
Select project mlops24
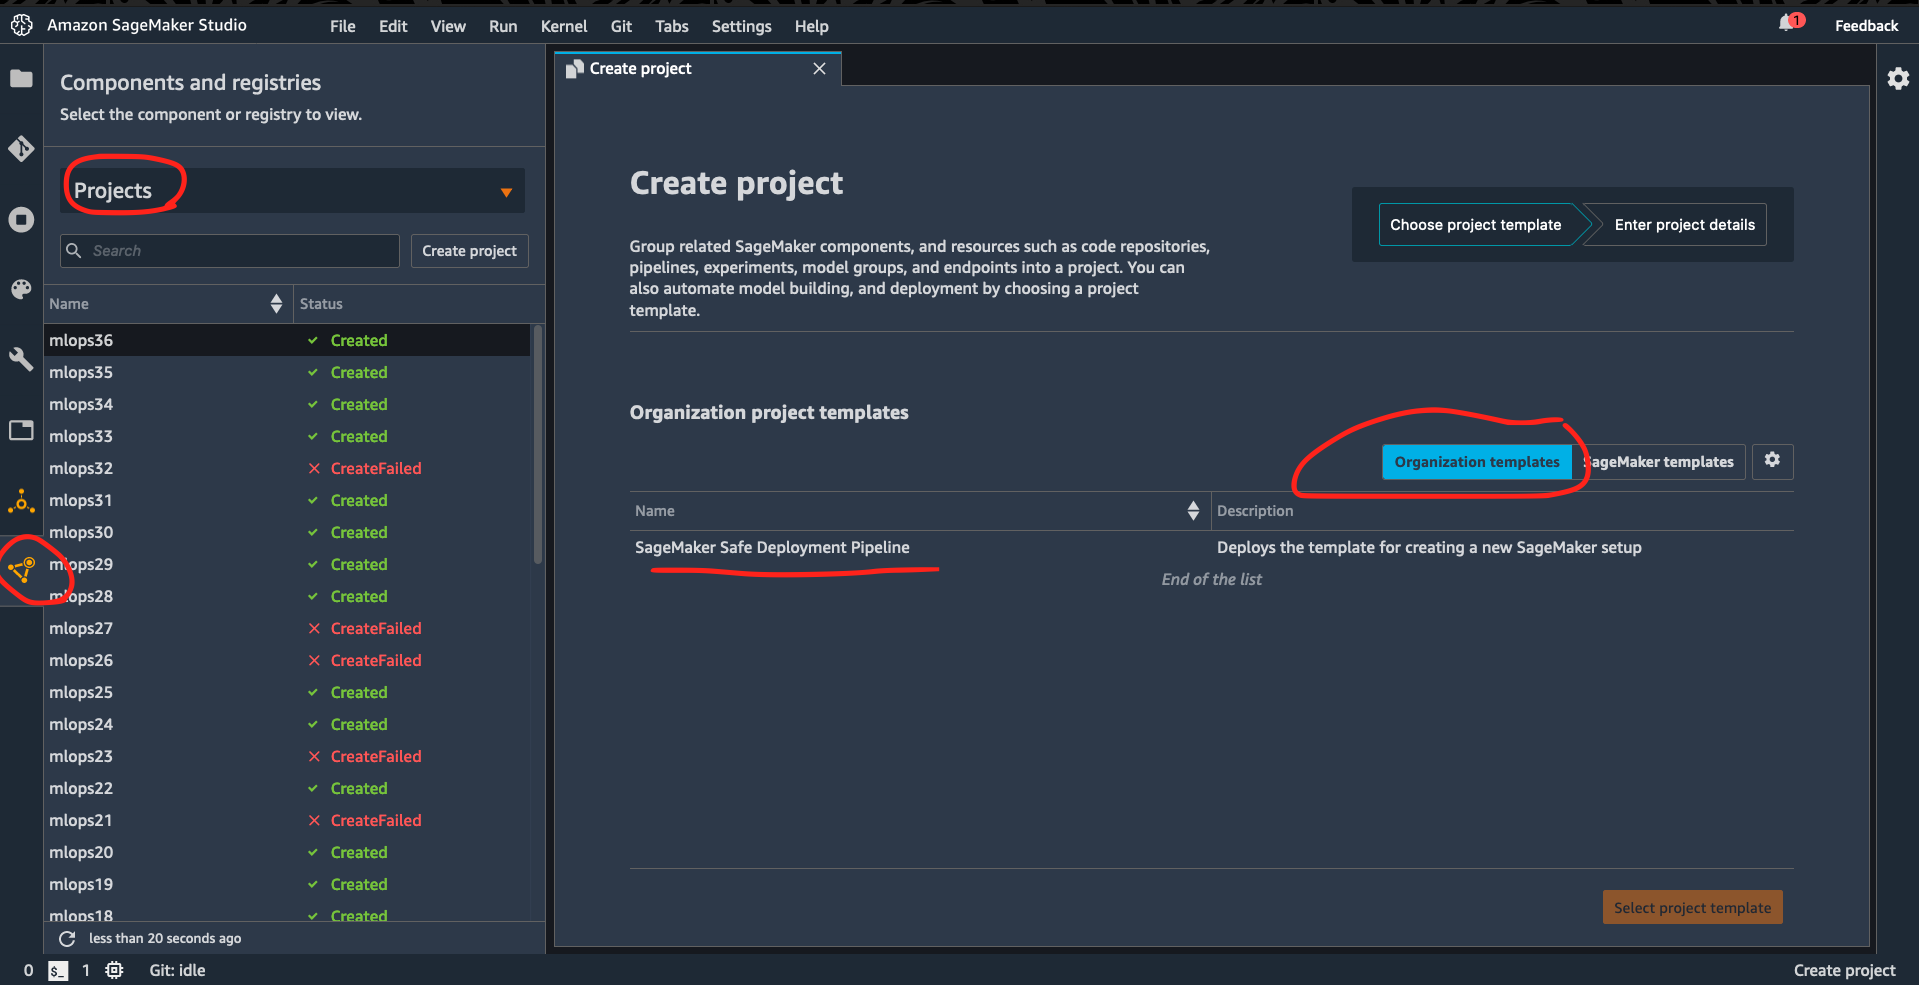(x=287, y=724)
